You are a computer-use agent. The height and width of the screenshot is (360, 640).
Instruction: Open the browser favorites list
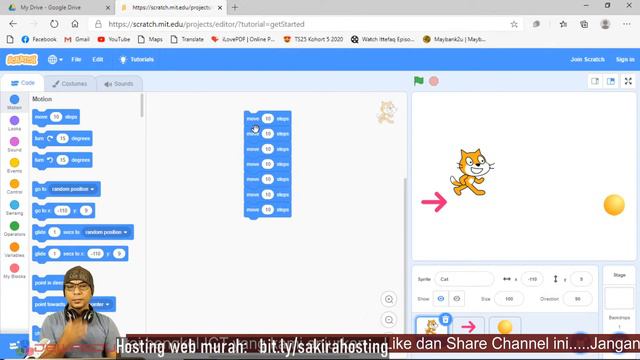coord(563,24)
